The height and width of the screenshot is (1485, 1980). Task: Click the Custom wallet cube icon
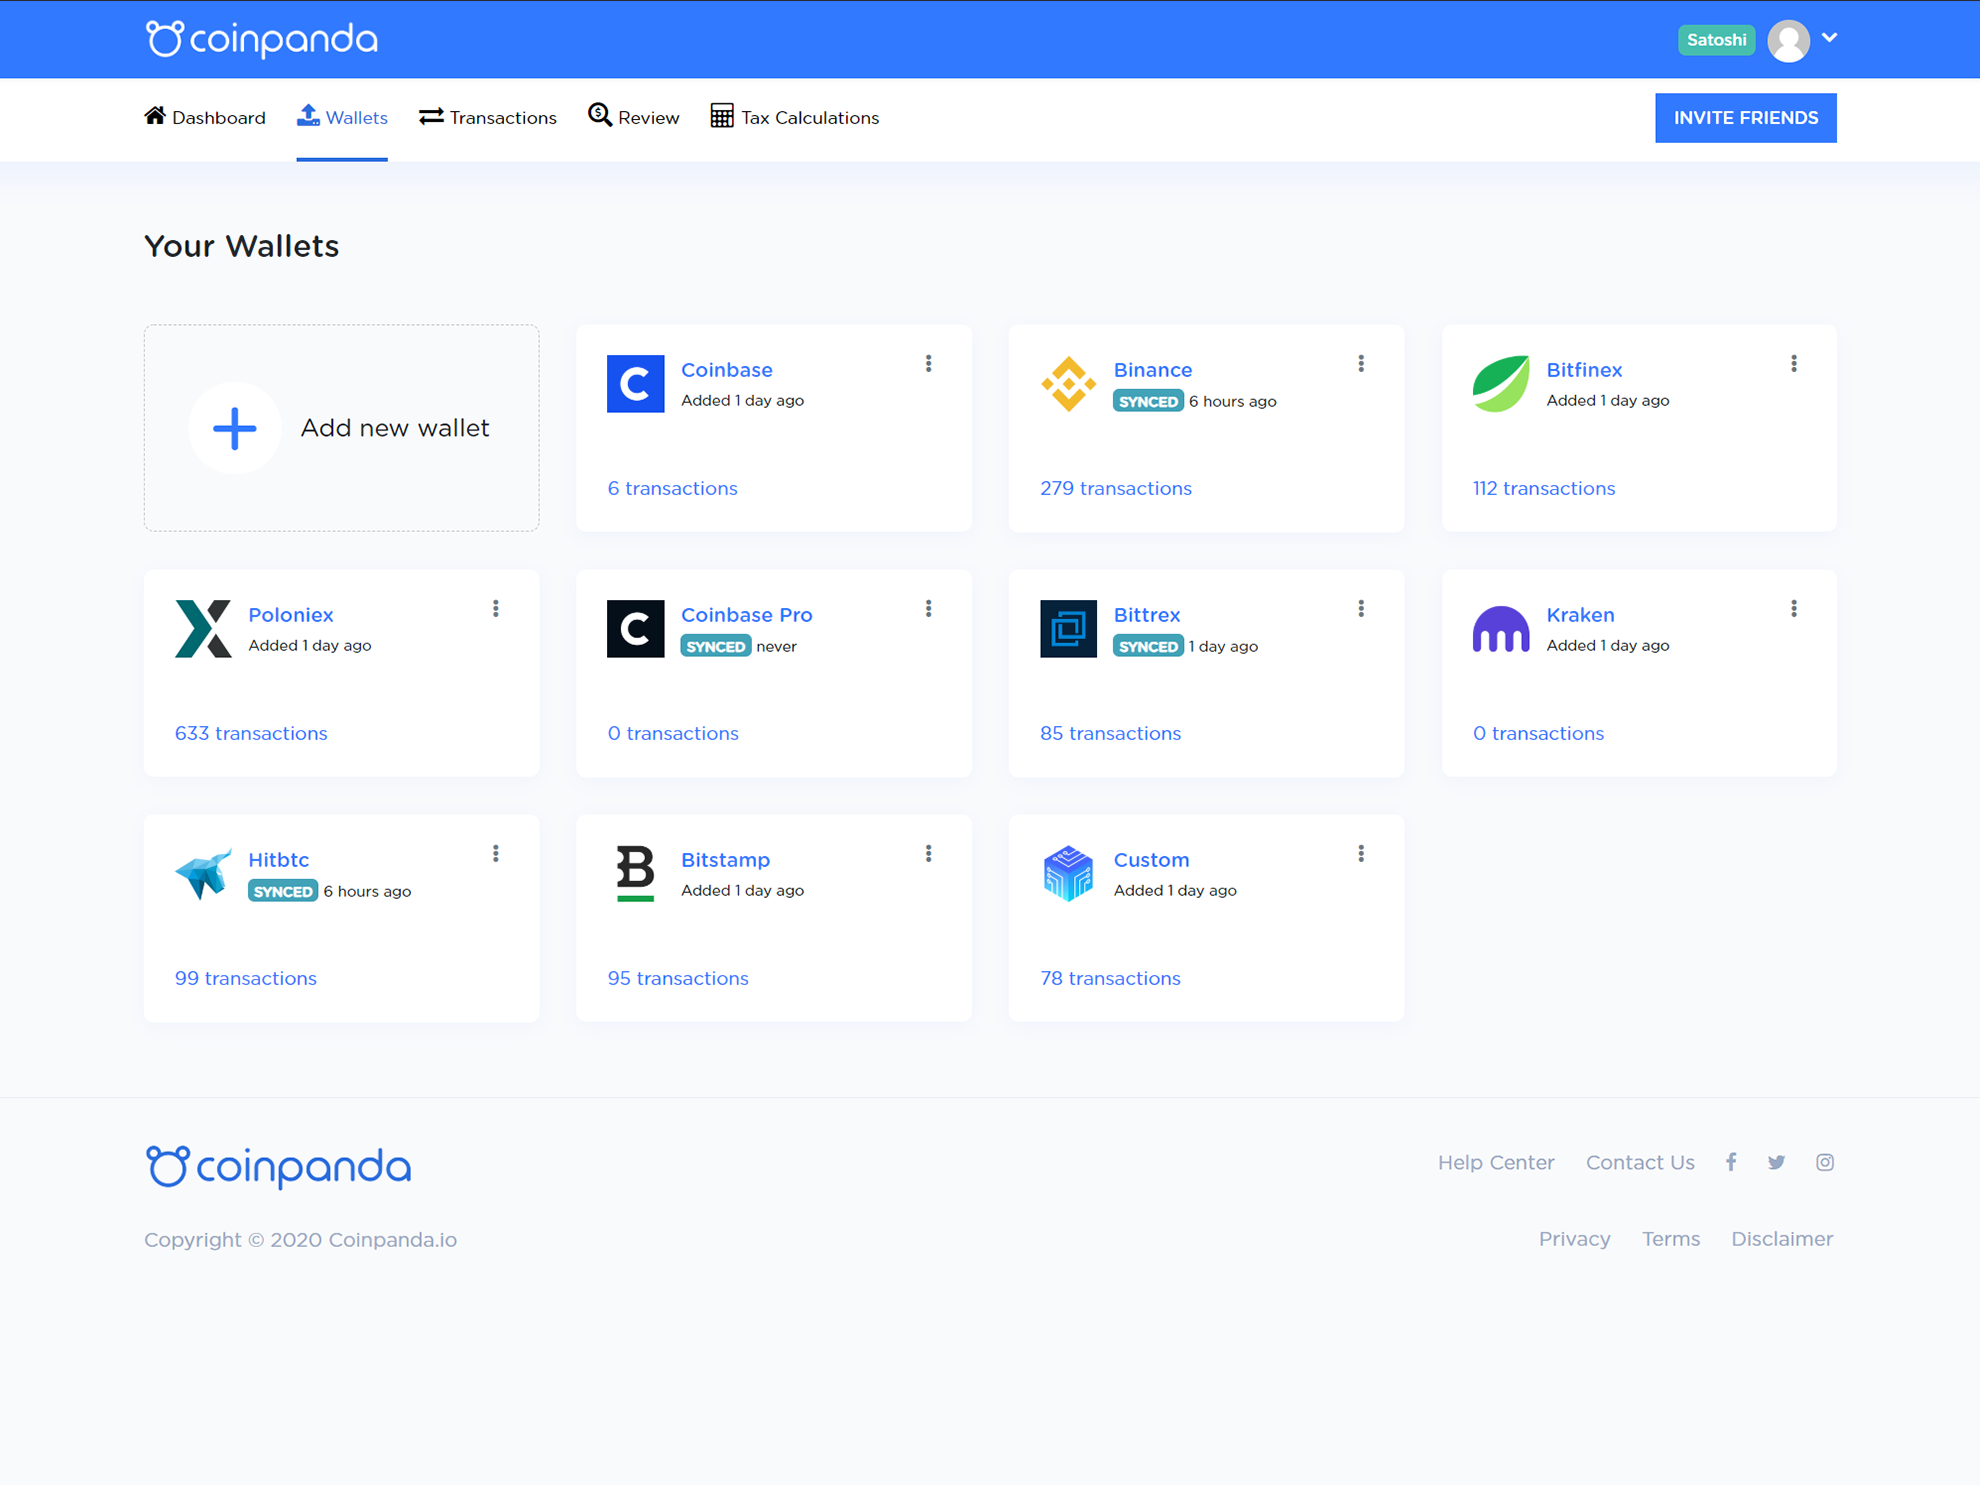pyautogui.click(x=1068, y=872)
